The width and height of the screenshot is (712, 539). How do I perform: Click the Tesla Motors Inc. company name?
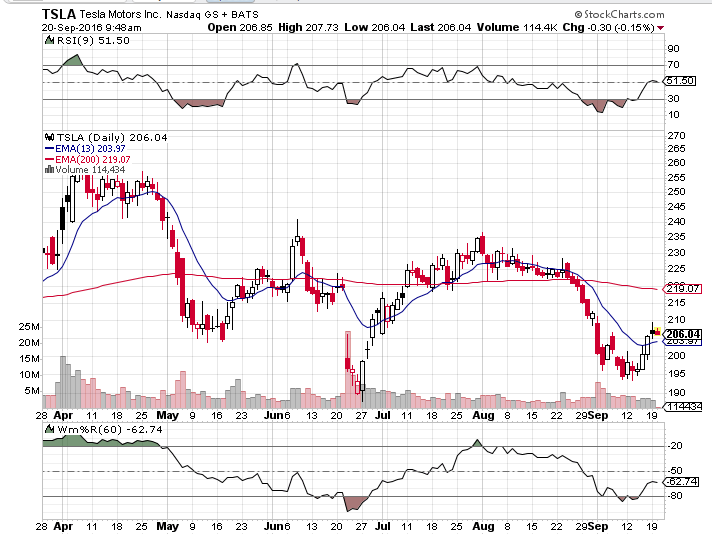(x=120, y=15)
